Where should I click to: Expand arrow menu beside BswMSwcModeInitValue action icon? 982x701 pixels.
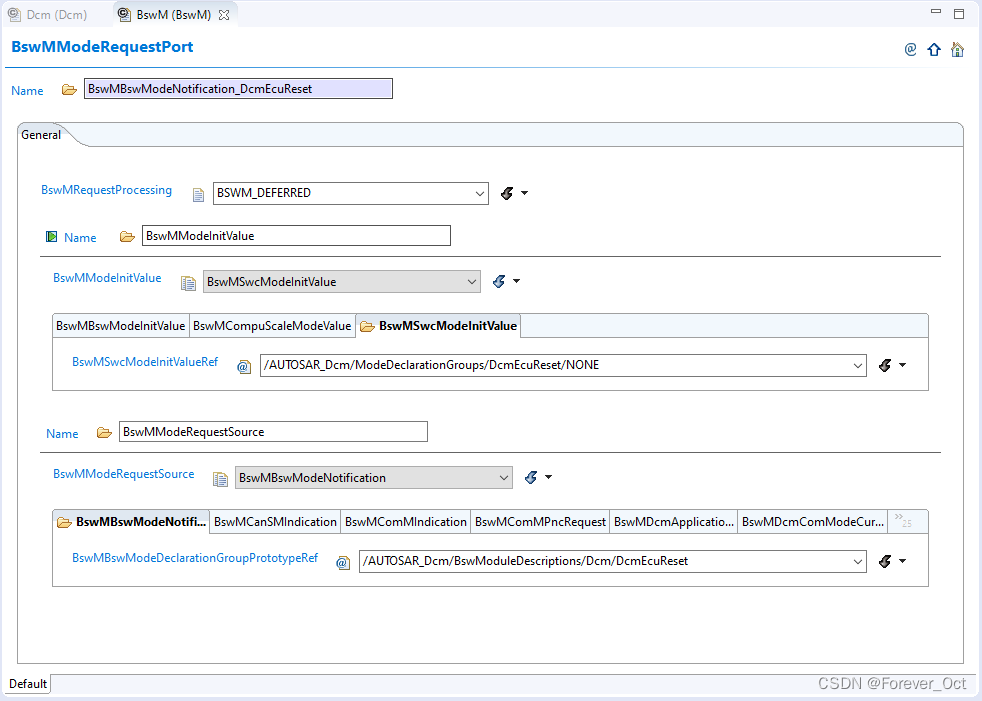[x=517, y=281]
